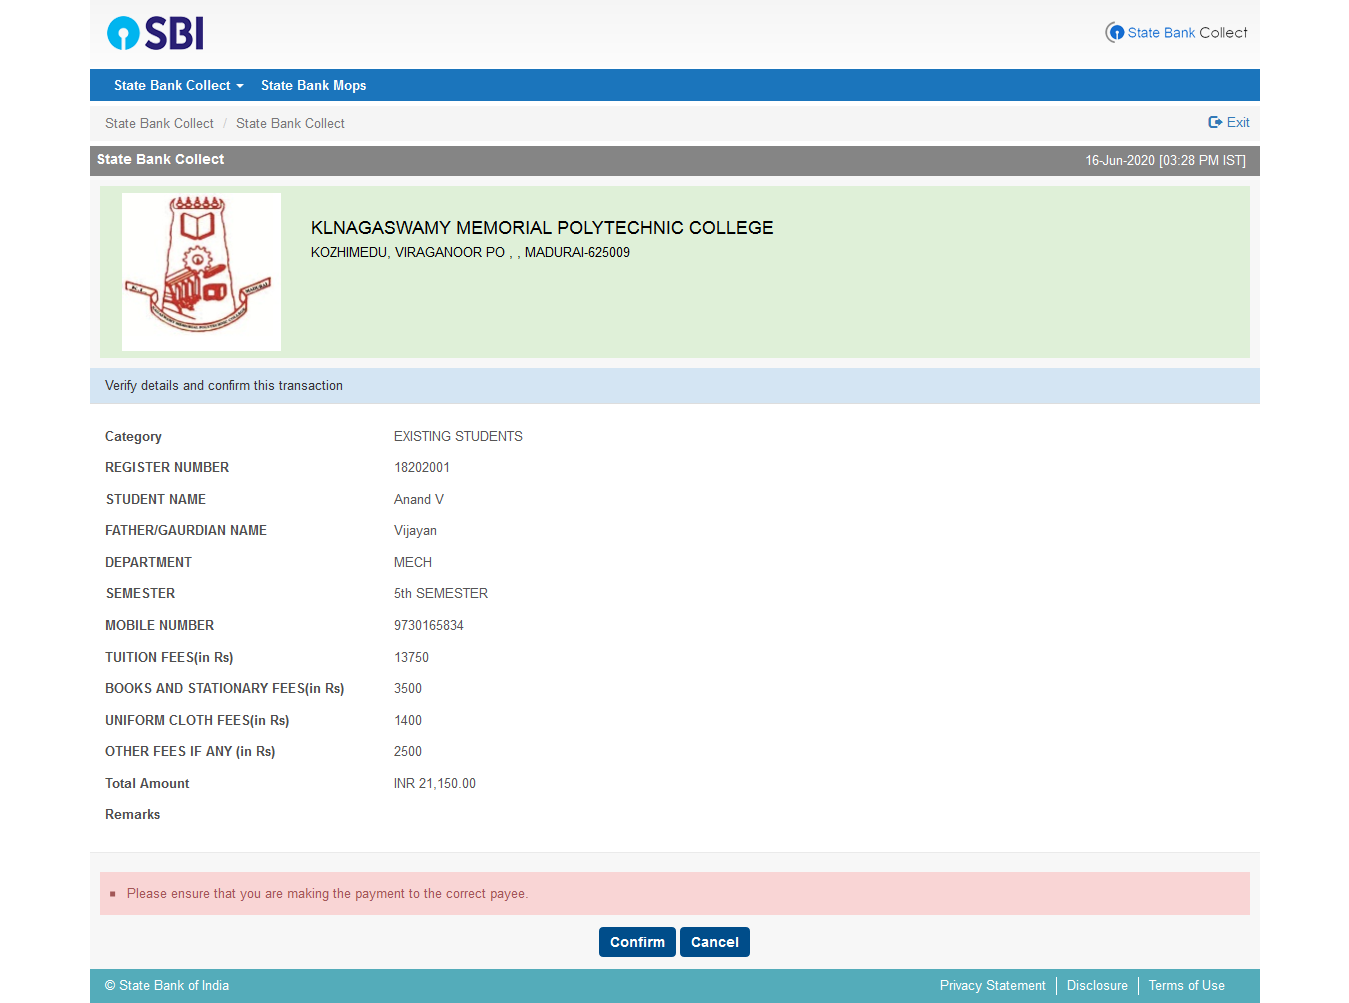Click the Total Amount label
Viewport: 1349px width, 1003px height.
click(x=147, y=783)
